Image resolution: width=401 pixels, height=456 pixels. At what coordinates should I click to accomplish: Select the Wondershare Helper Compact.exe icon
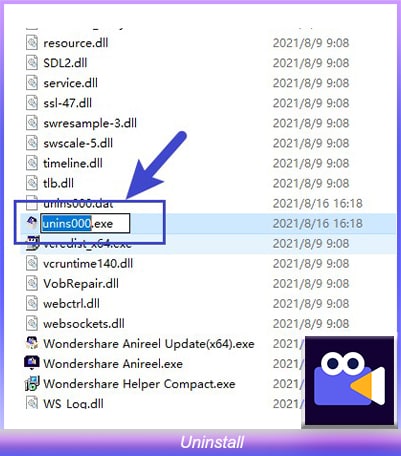(x=32, y=384)
